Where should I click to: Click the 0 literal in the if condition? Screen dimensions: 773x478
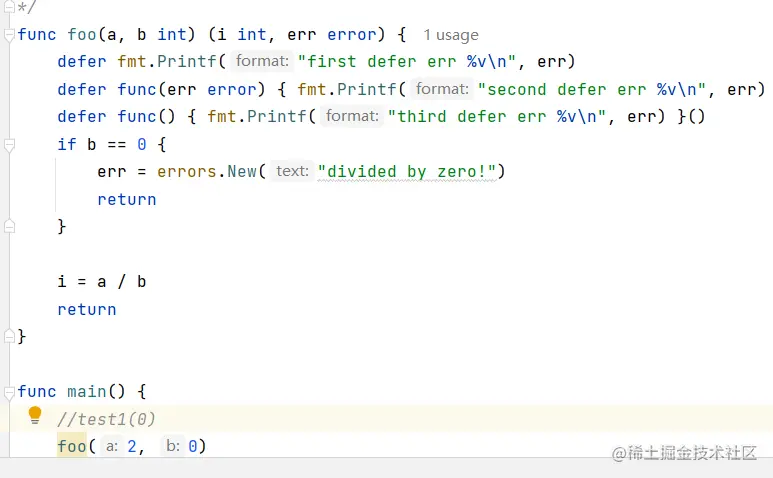142,144
